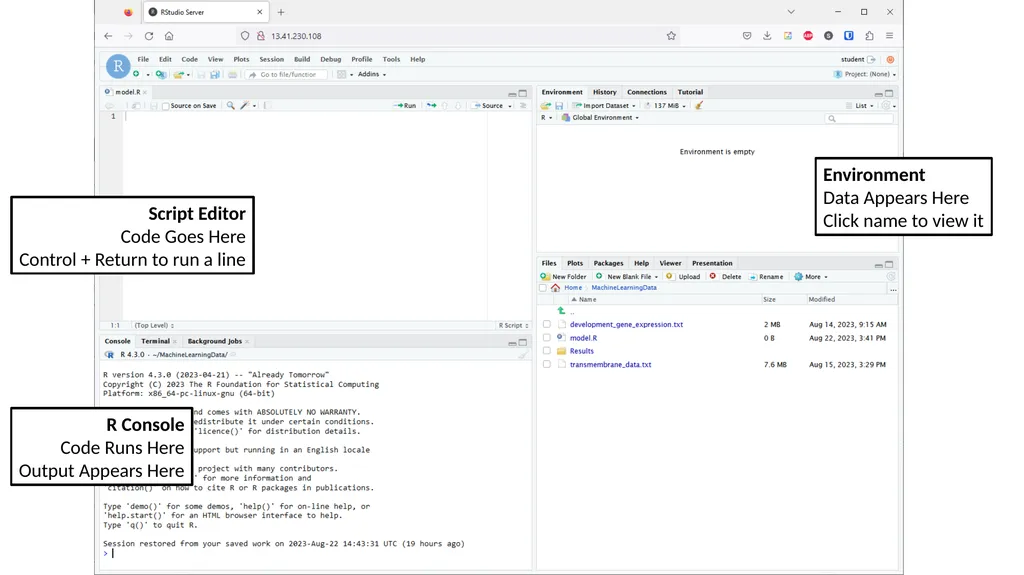Viewport: 1024px width, 575px height.
Task: Switch to the Connections tab
Action: [647, 92]
